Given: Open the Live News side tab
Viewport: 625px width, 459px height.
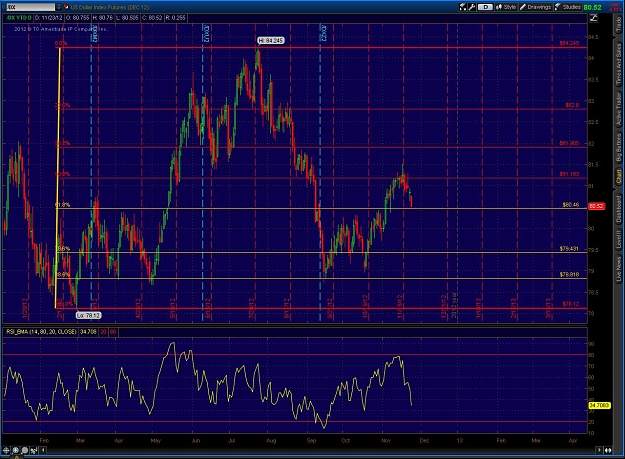Looking at the screenshot, I should tap(619, 269).
